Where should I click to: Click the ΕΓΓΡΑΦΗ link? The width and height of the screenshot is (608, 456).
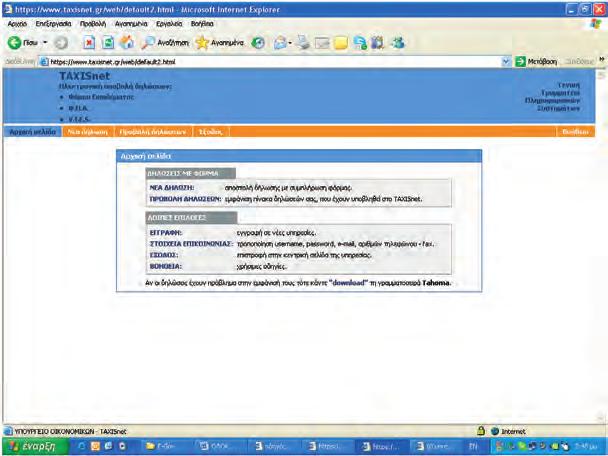pyautogui.click(x=166, y=233)
